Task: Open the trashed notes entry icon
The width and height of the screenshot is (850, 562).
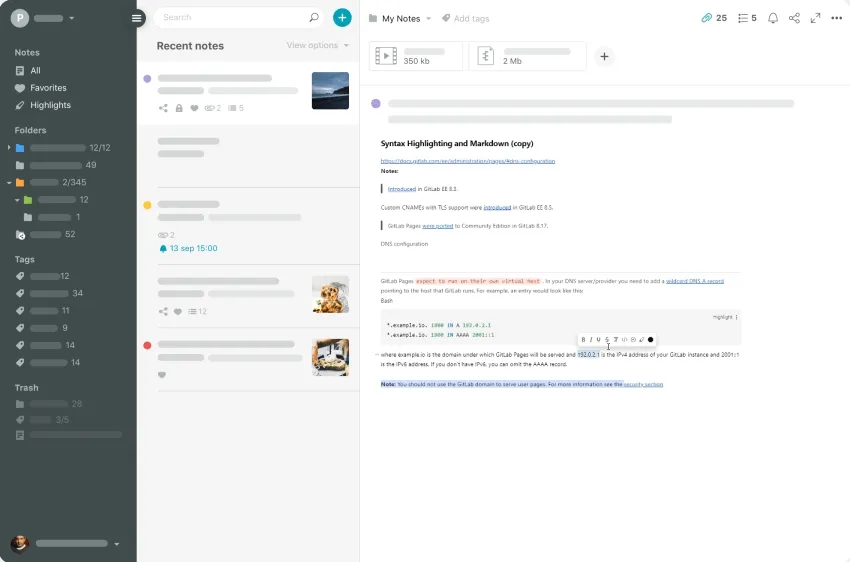Action: pyautogui.click(x=20, y=435)
